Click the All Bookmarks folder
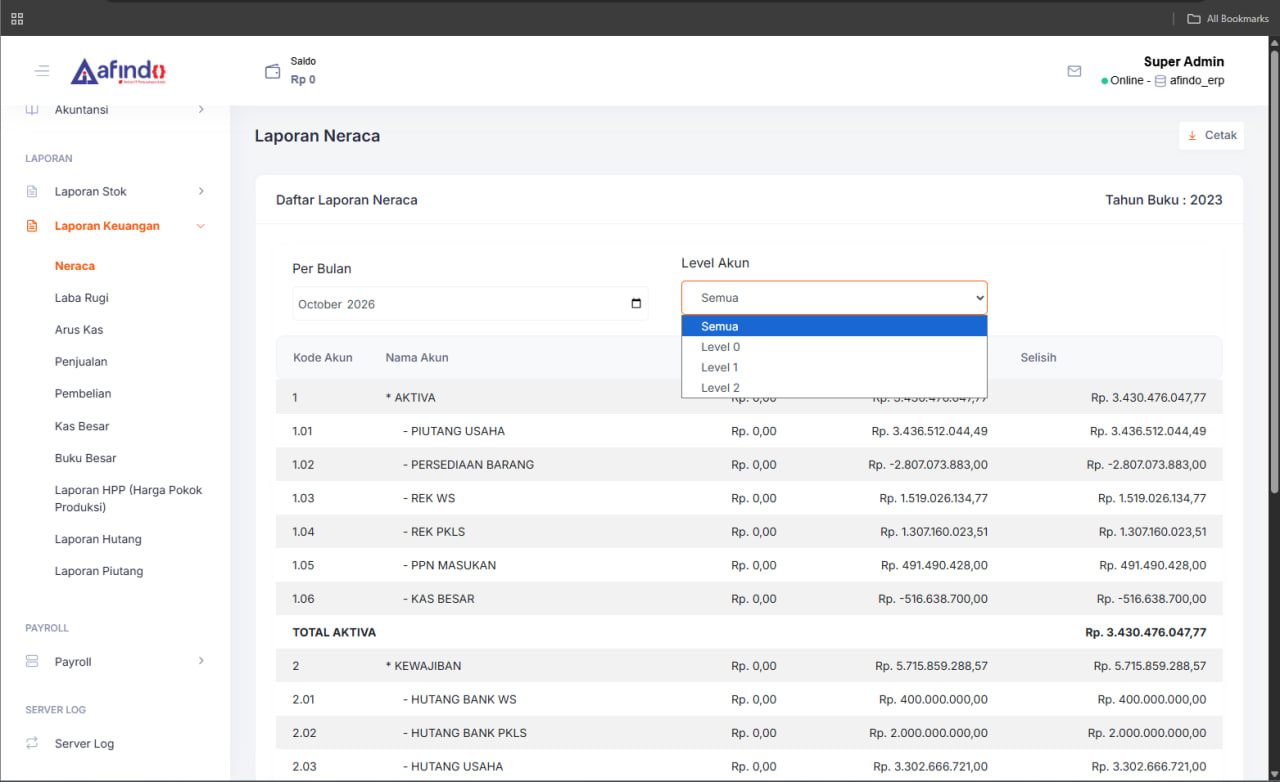 pyautogui.click(x=1227, y=18)
